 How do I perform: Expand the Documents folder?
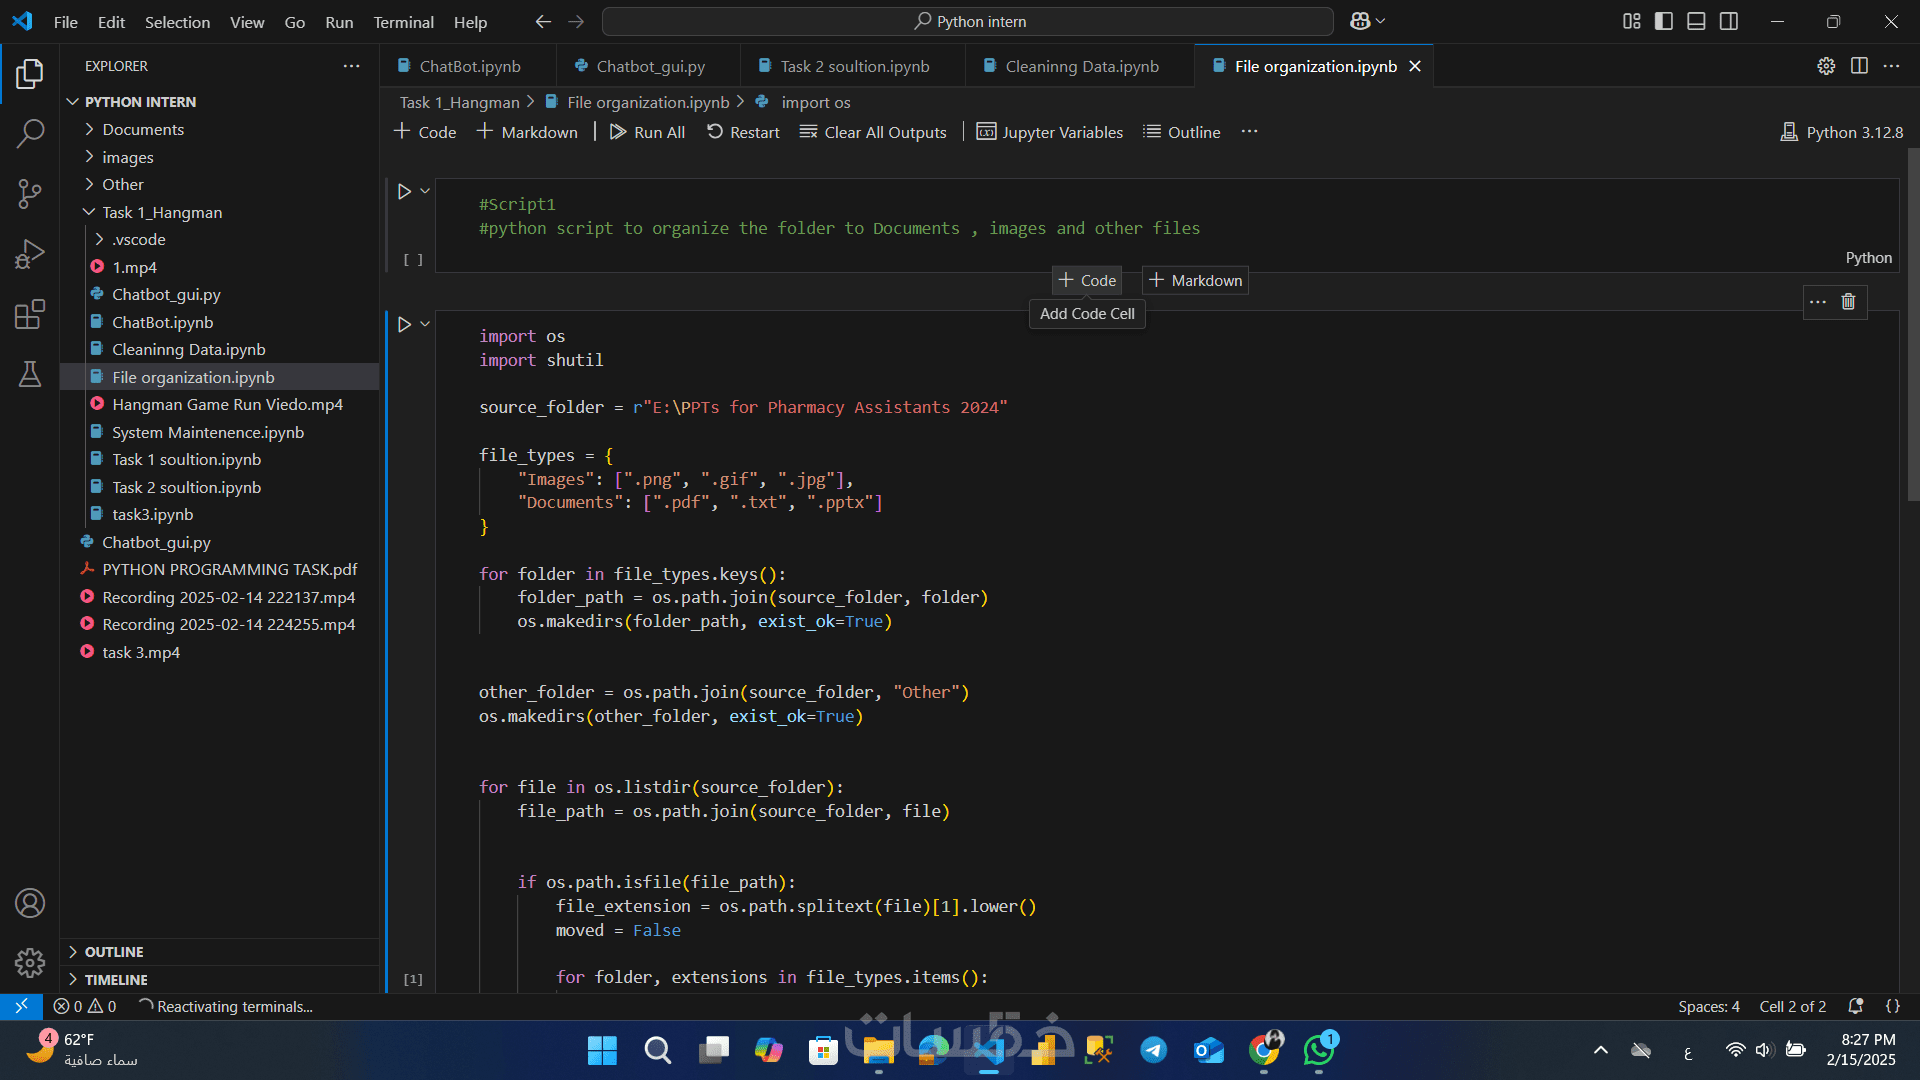pyautogui.click(x=143, y=129)
